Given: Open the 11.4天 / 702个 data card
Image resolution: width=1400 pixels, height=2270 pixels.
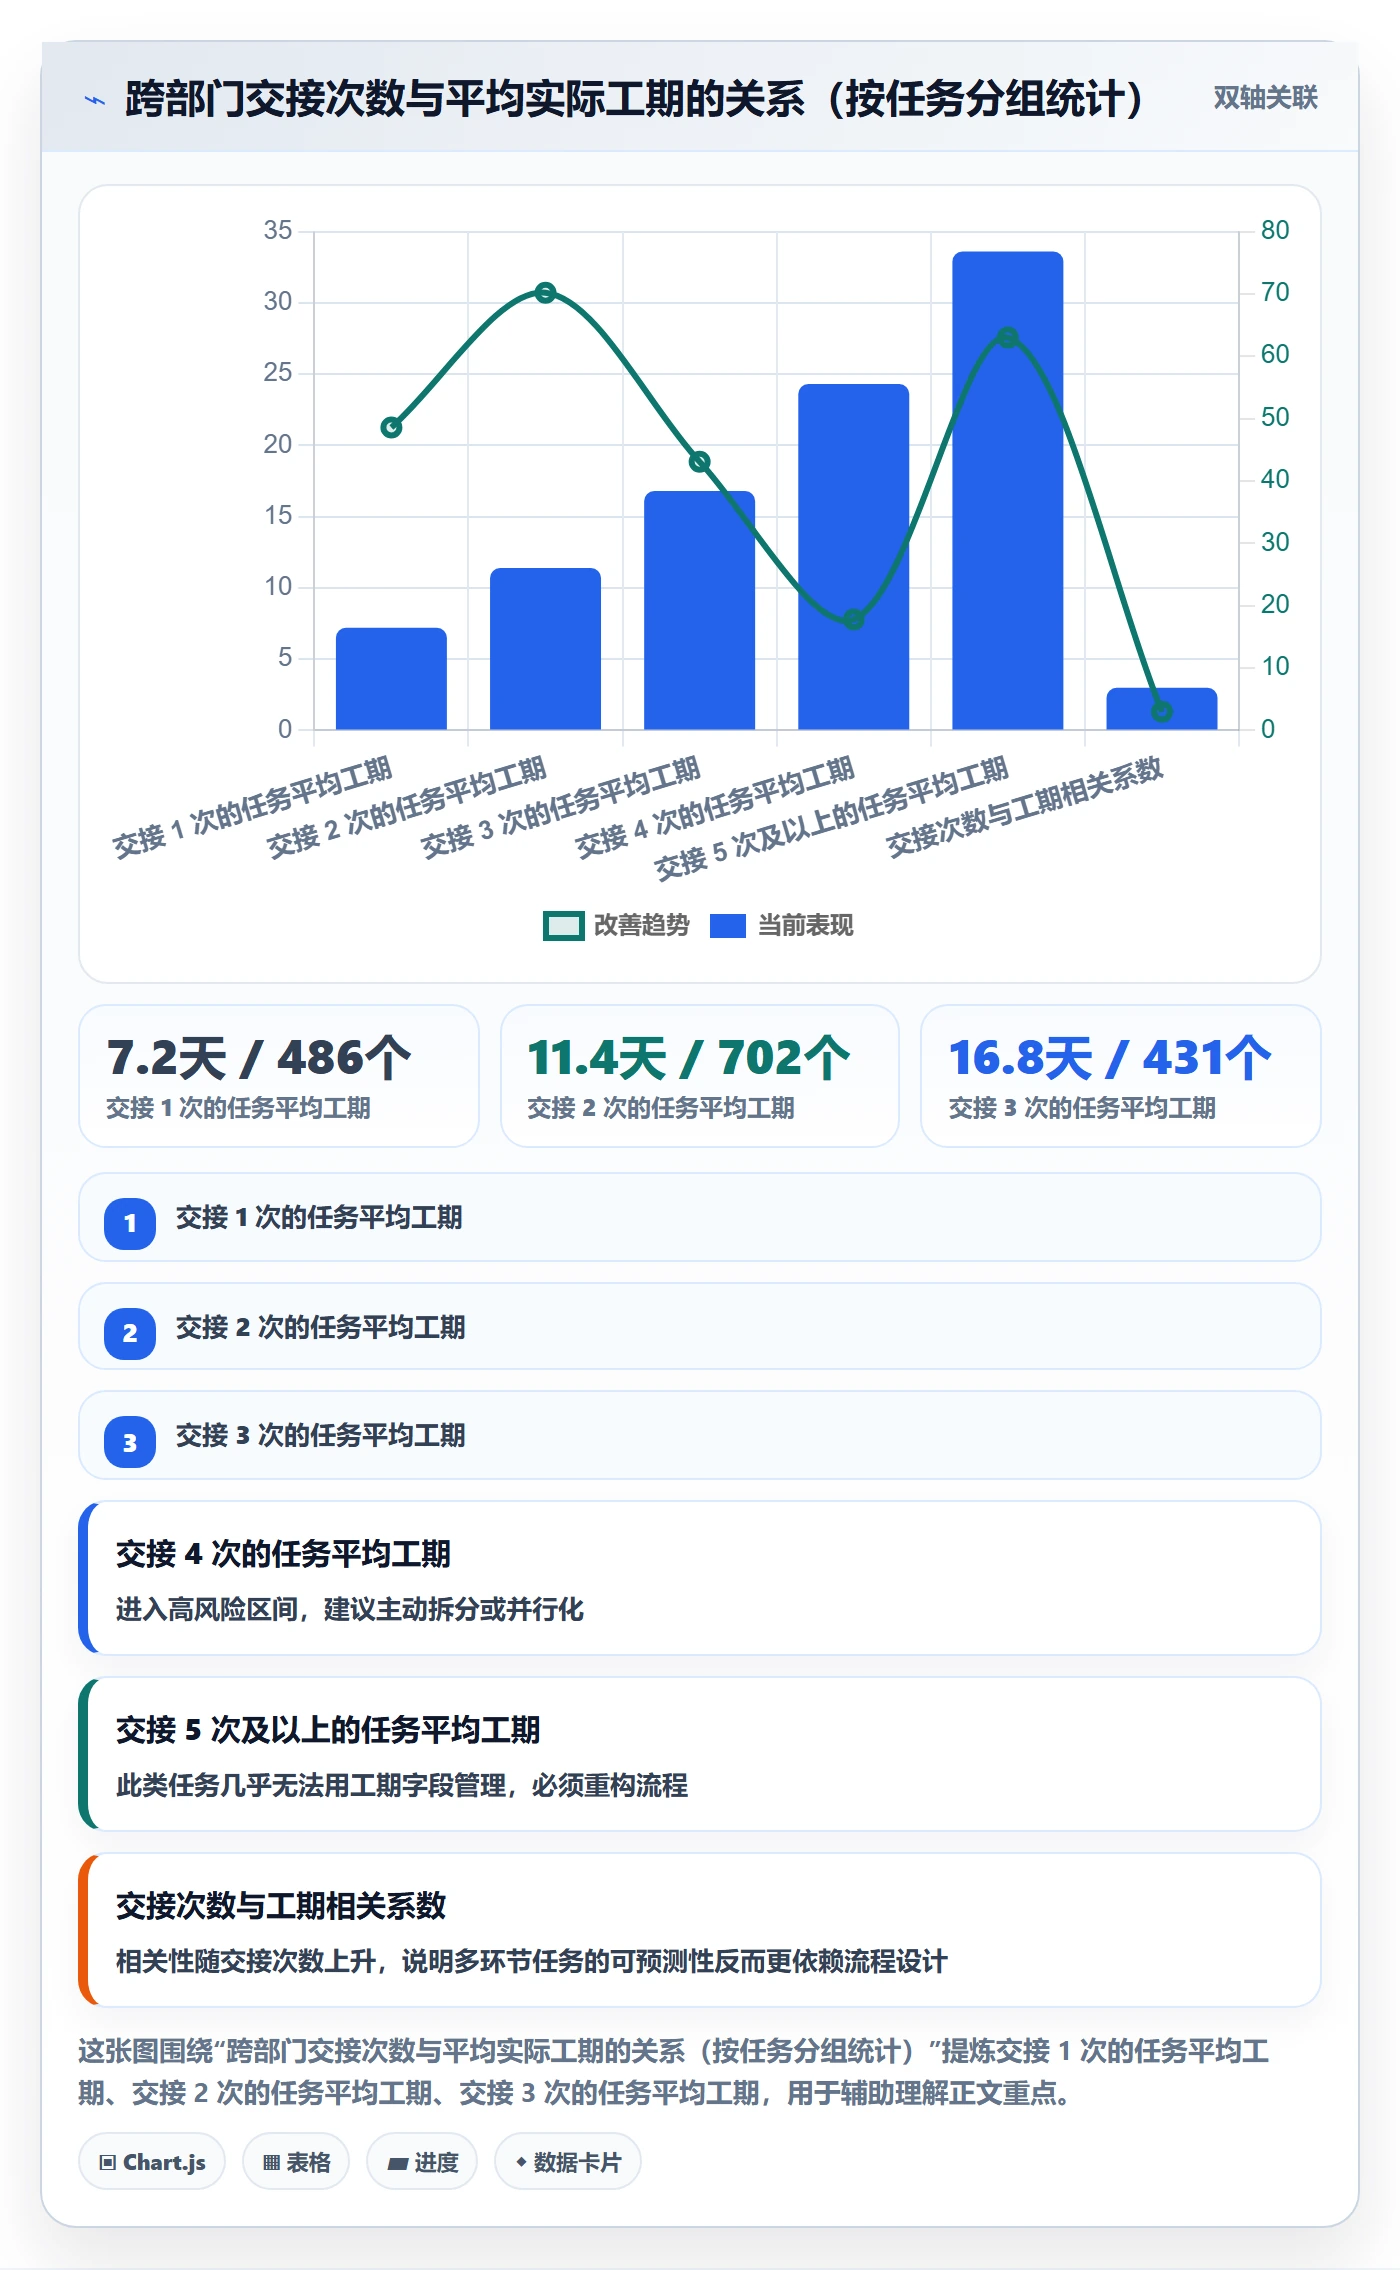Looking at the screenshot, I should coord(700,1076).
